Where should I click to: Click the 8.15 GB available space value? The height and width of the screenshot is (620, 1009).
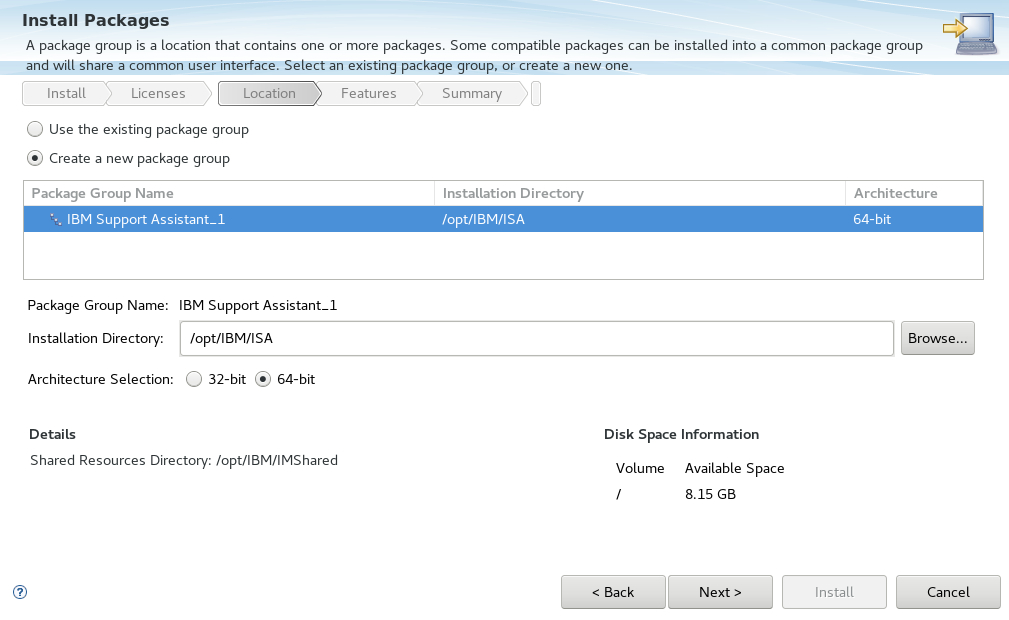[710, 494]
